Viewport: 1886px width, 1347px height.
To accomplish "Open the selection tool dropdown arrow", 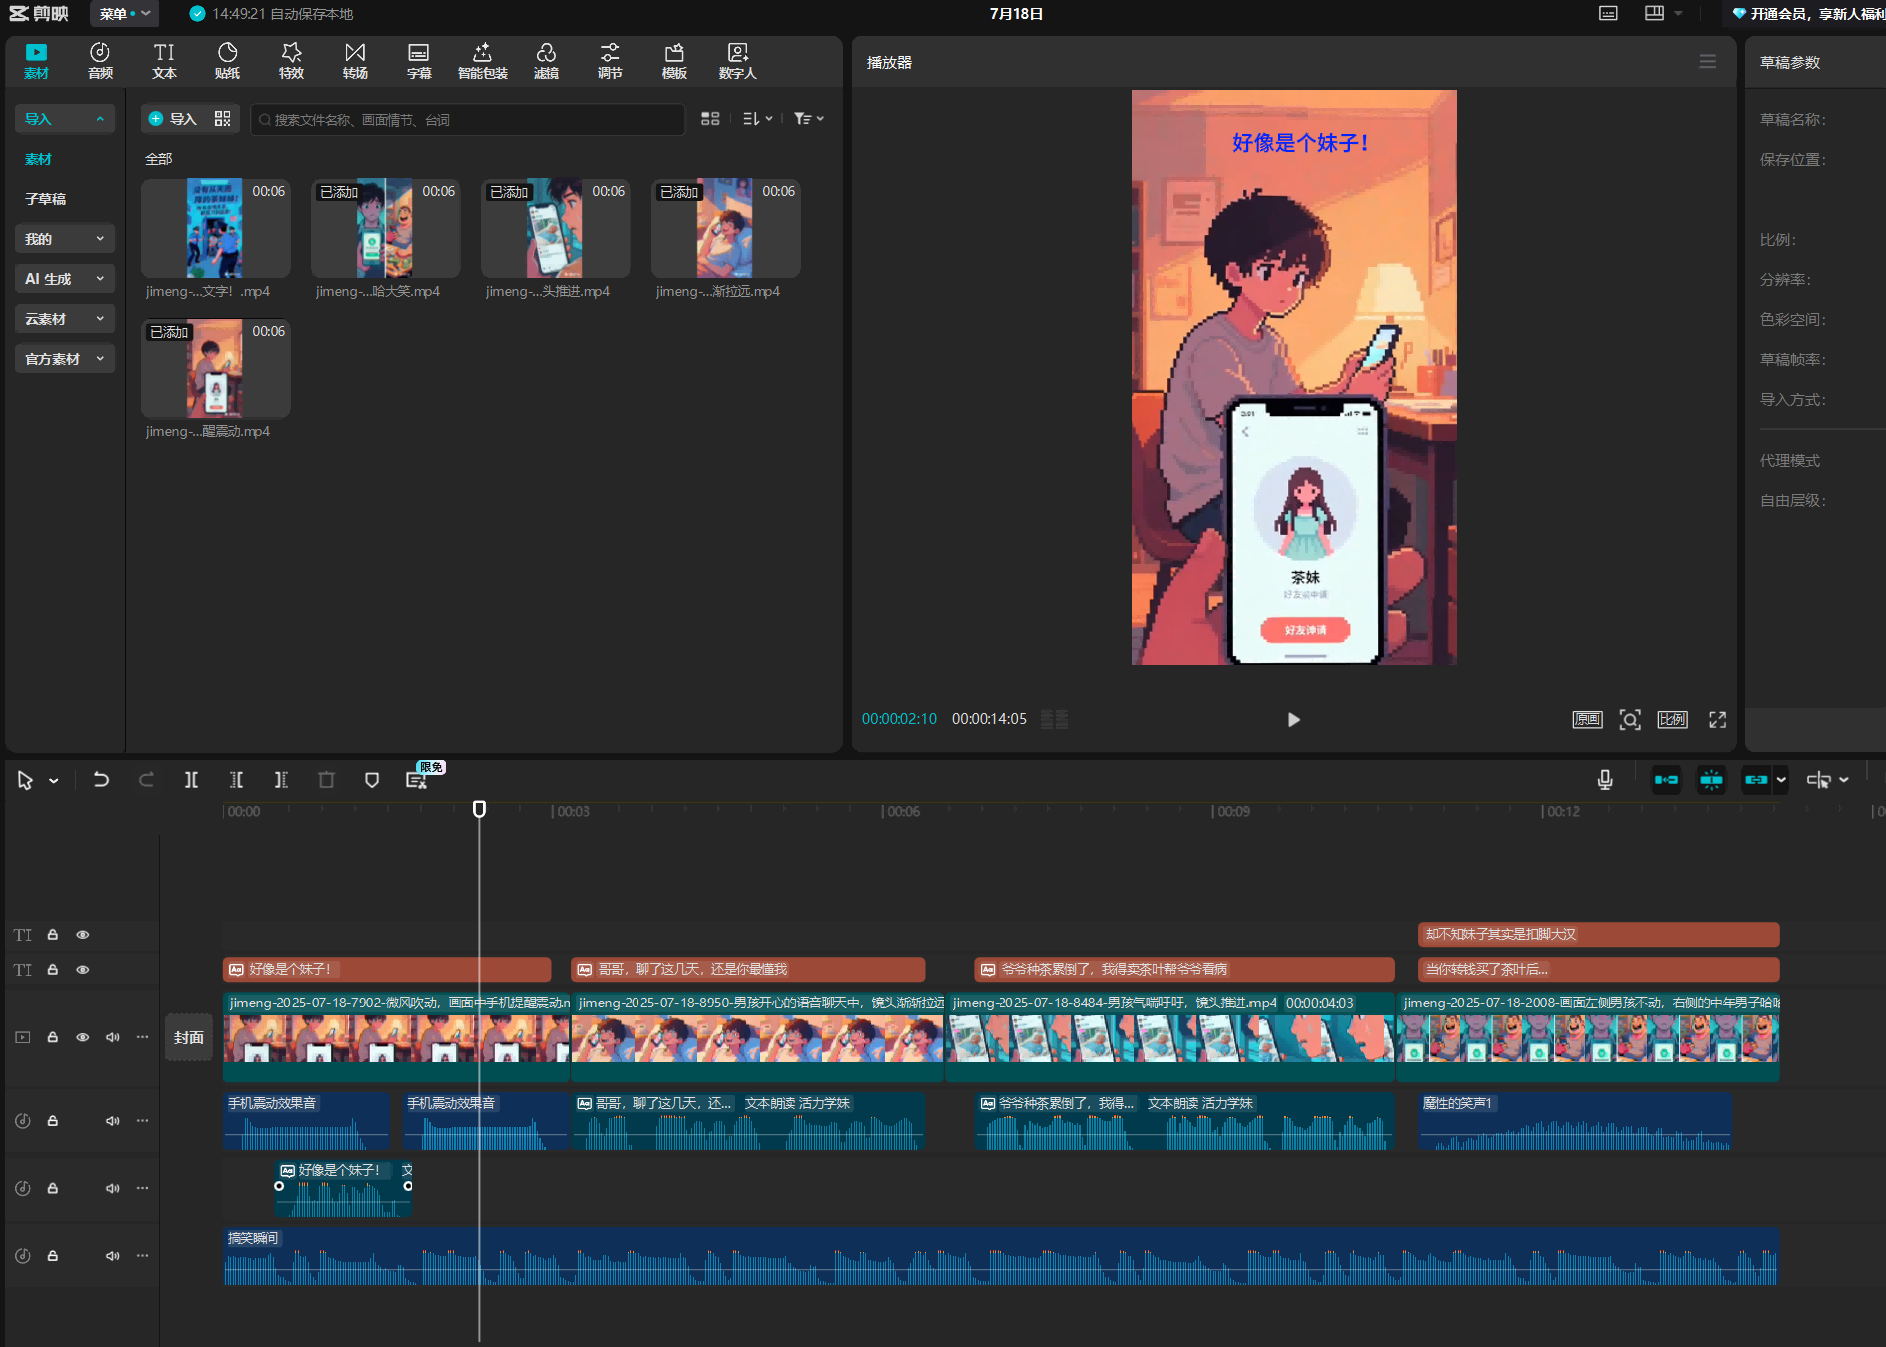I will (x=54, y=781).
